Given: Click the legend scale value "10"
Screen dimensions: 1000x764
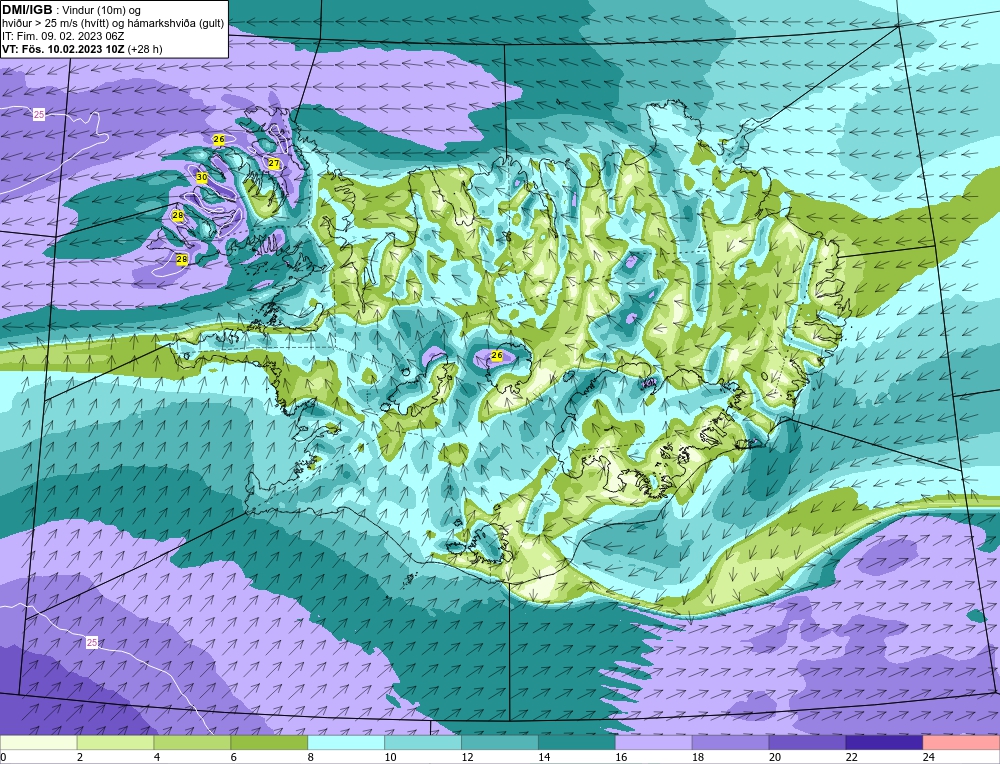Looking at the screenshot, I should click(390, 757).
